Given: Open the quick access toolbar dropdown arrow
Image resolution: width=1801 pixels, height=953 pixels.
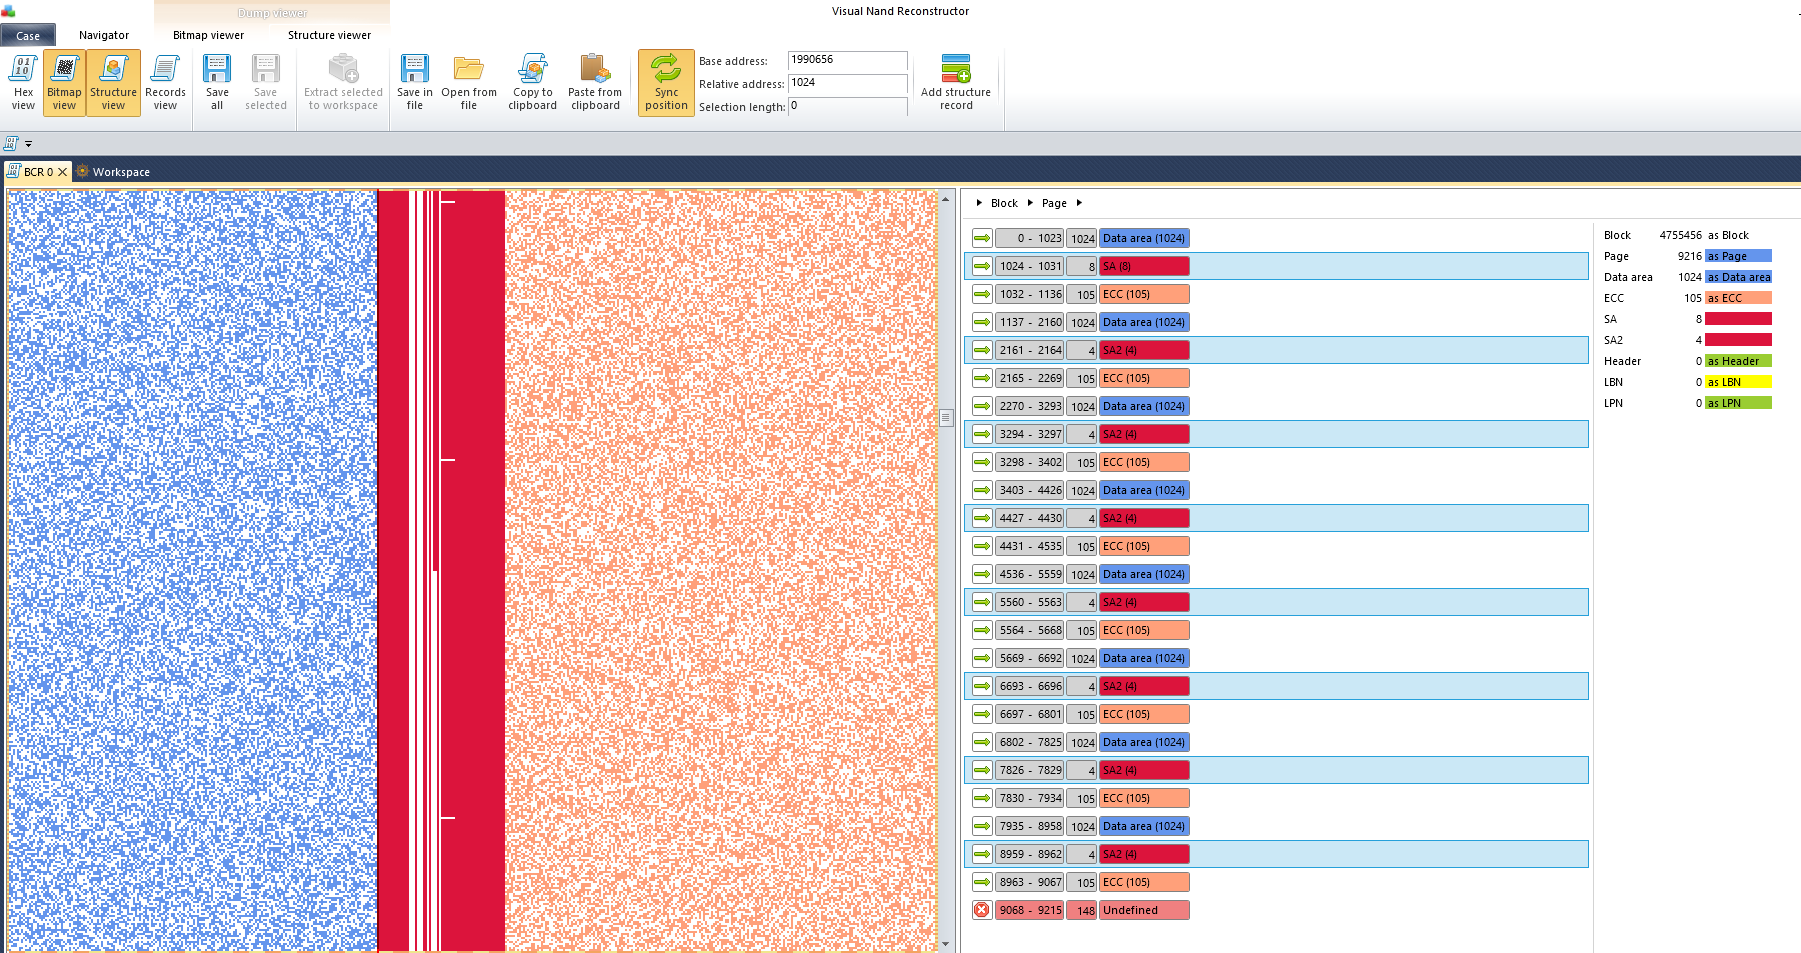Looking at the screenshot, I should pyautogui.click(x=28, y=144).
